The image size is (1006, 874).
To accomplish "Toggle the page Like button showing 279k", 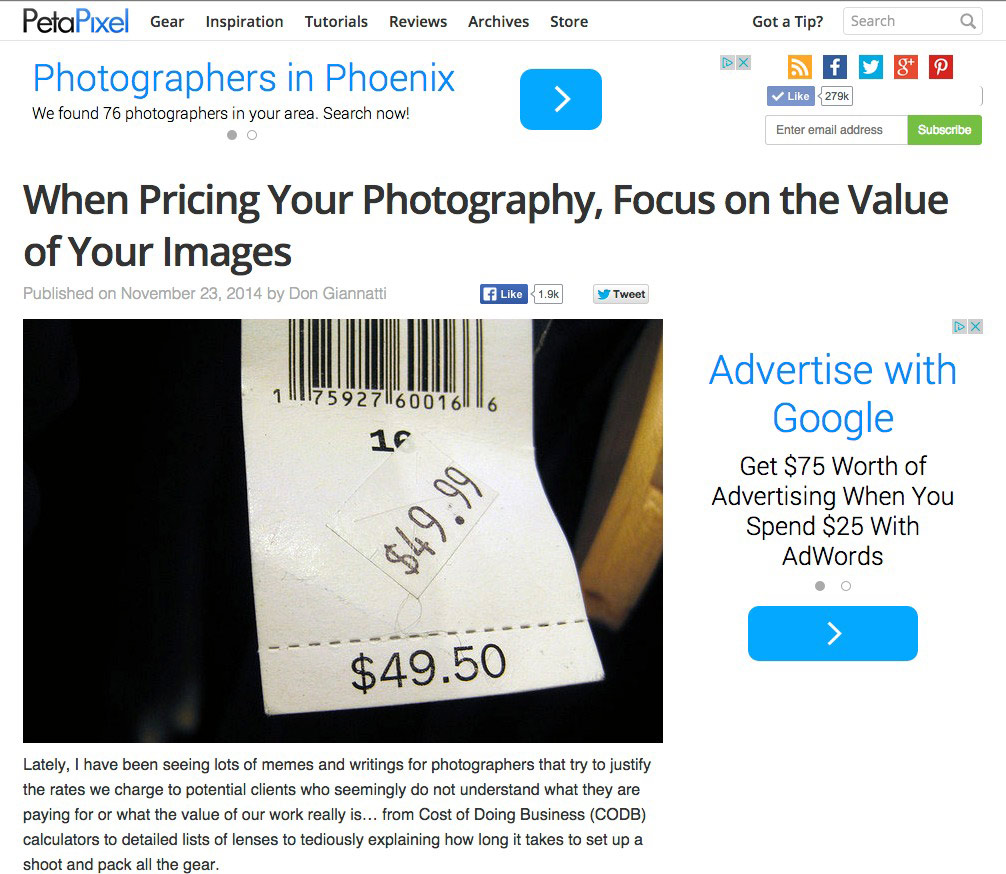I will tap(791, 96).
